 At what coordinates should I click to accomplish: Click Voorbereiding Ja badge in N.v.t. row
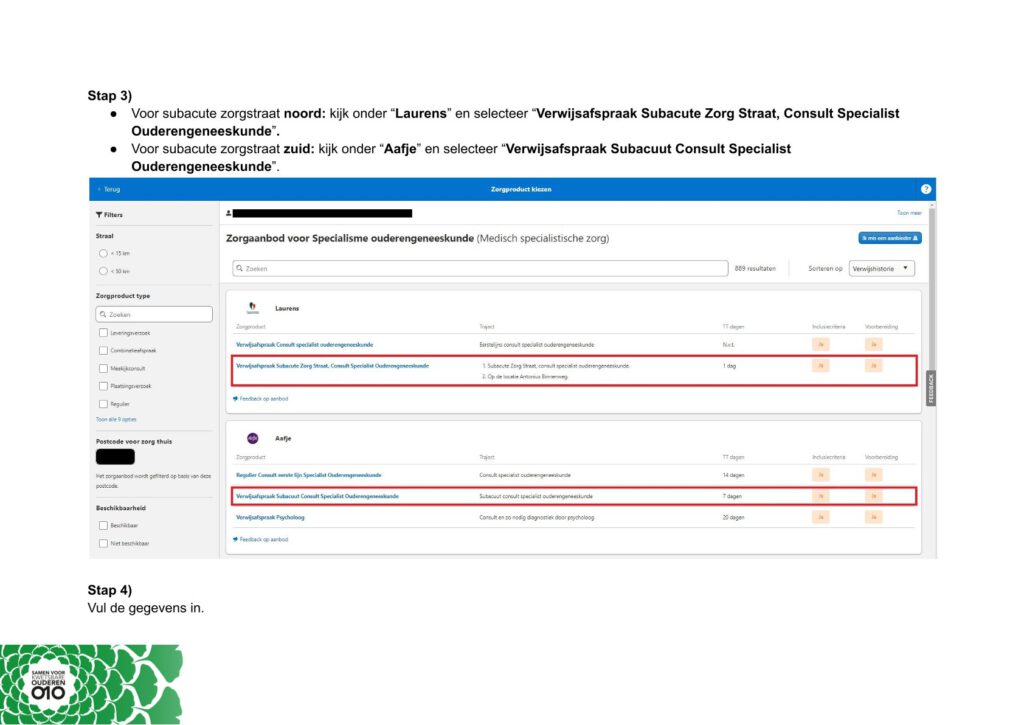(x=874, y=344)
